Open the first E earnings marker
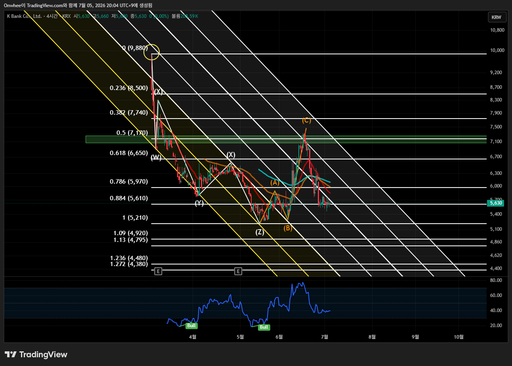Image resolution: width=512 pixels, height=366 pixels. click(158, 271)
